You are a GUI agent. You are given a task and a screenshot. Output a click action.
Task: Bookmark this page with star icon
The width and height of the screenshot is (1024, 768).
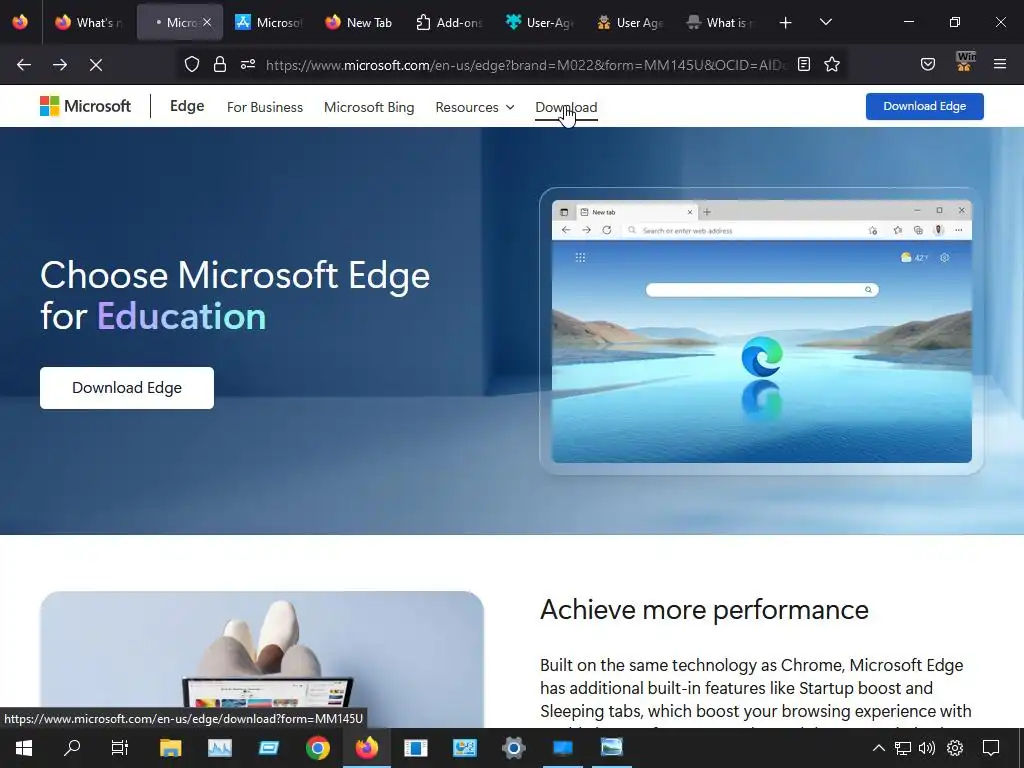click(832, 64)
